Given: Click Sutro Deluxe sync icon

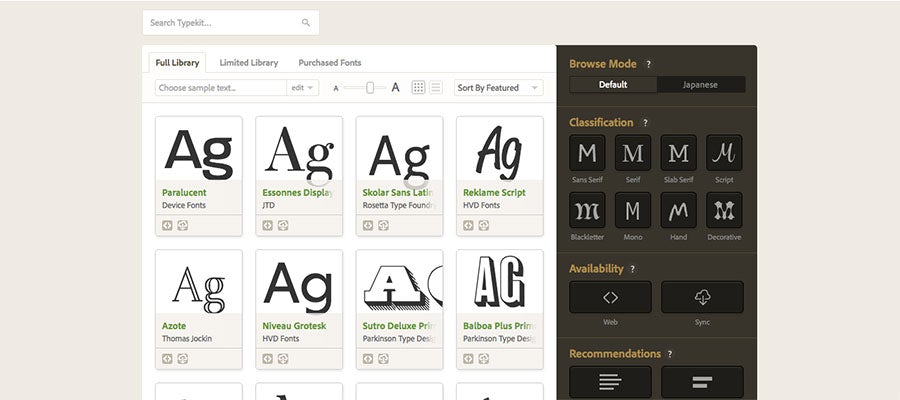Looking at the screenshot, I should click(383, 359).
